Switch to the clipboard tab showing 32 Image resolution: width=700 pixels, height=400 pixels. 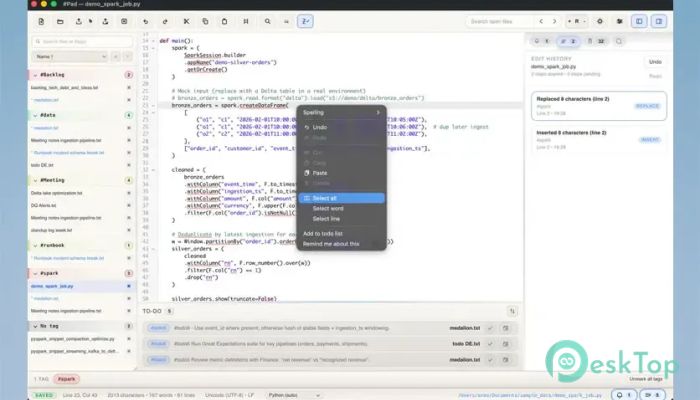point(596,42)
